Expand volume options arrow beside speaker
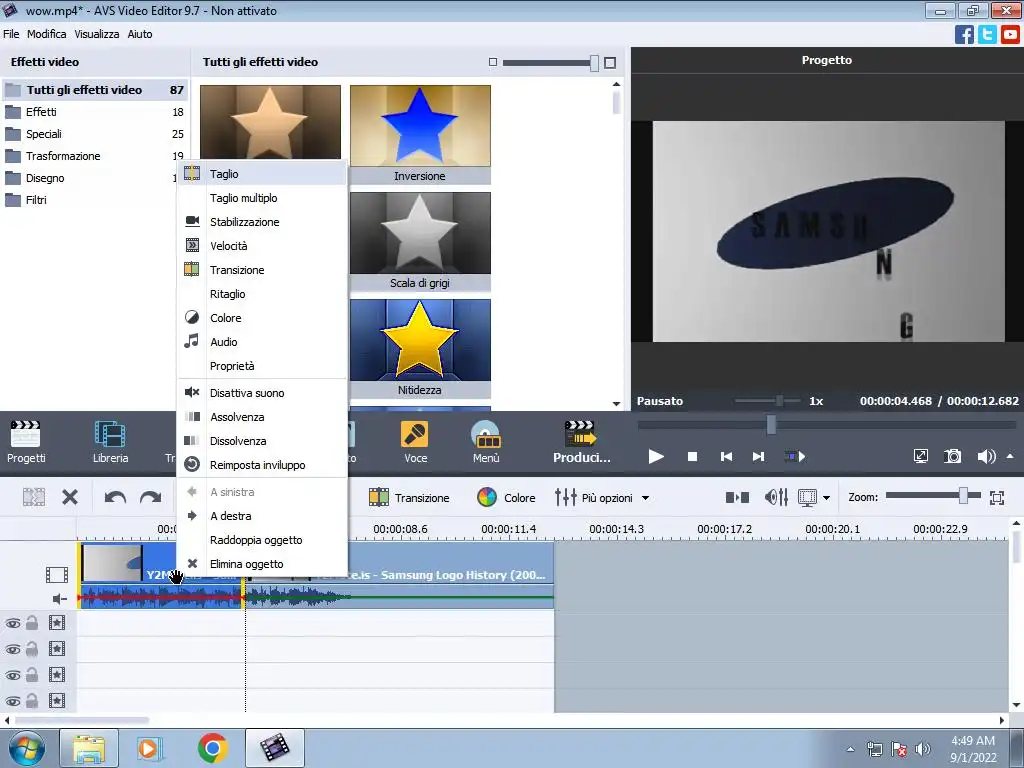The image size is (1024, 768). [x=1010, y=456]
